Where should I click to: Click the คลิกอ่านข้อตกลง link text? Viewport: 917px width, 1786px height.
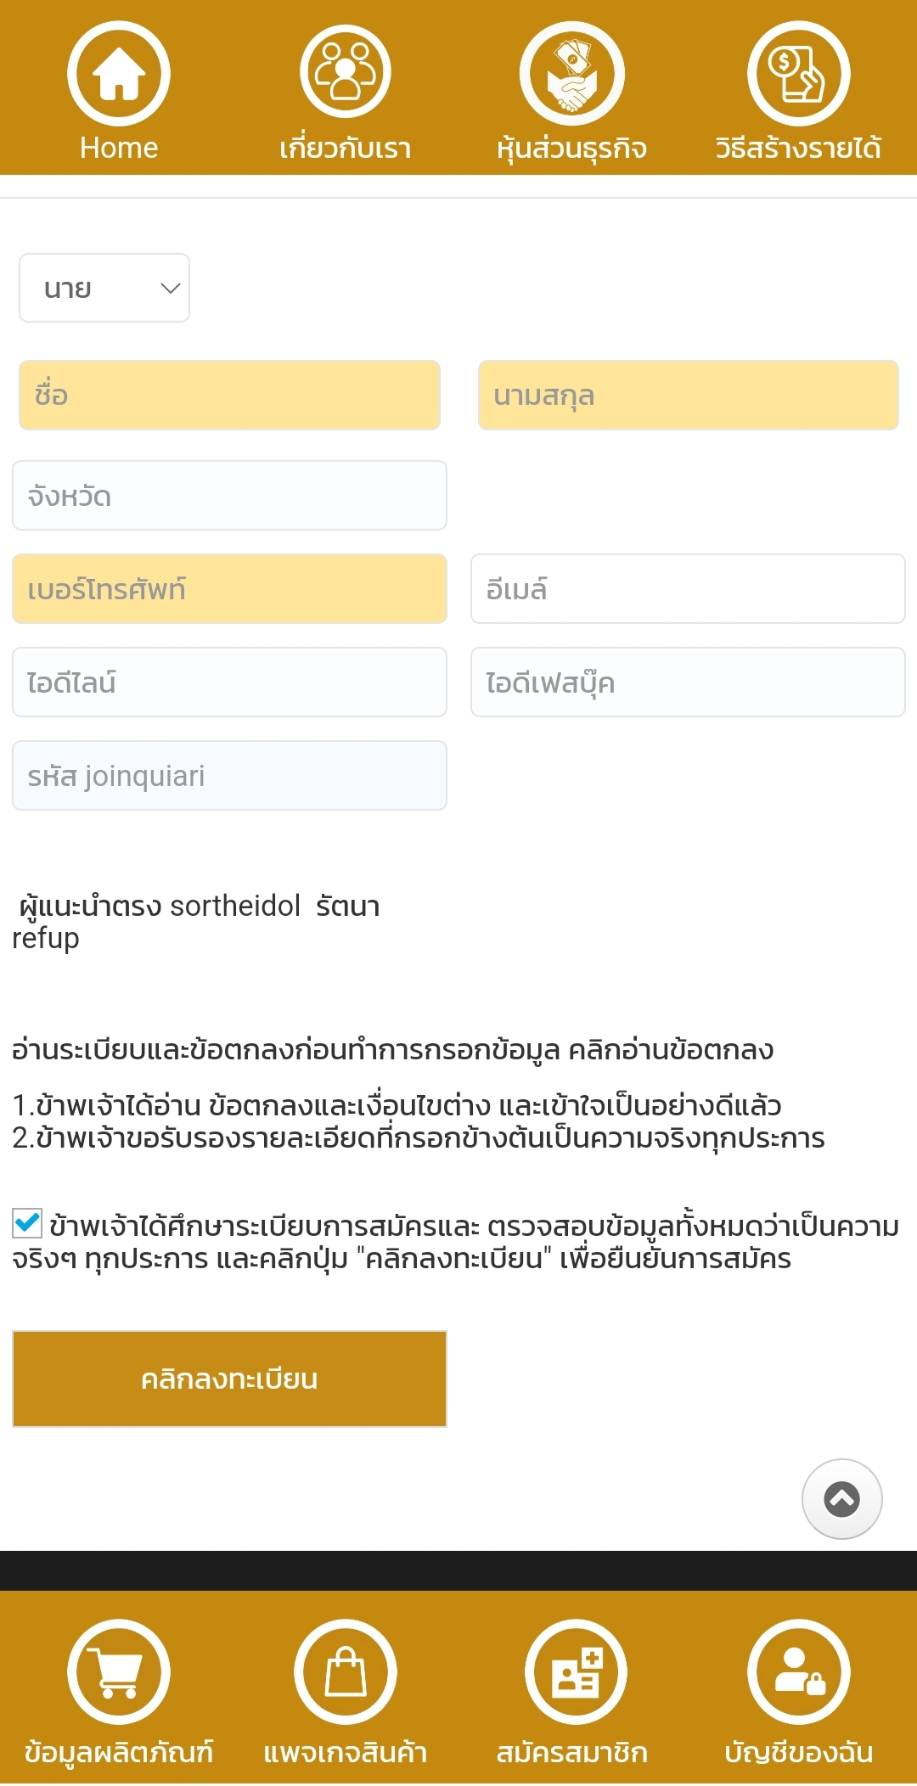click(x=671, y=1050)
